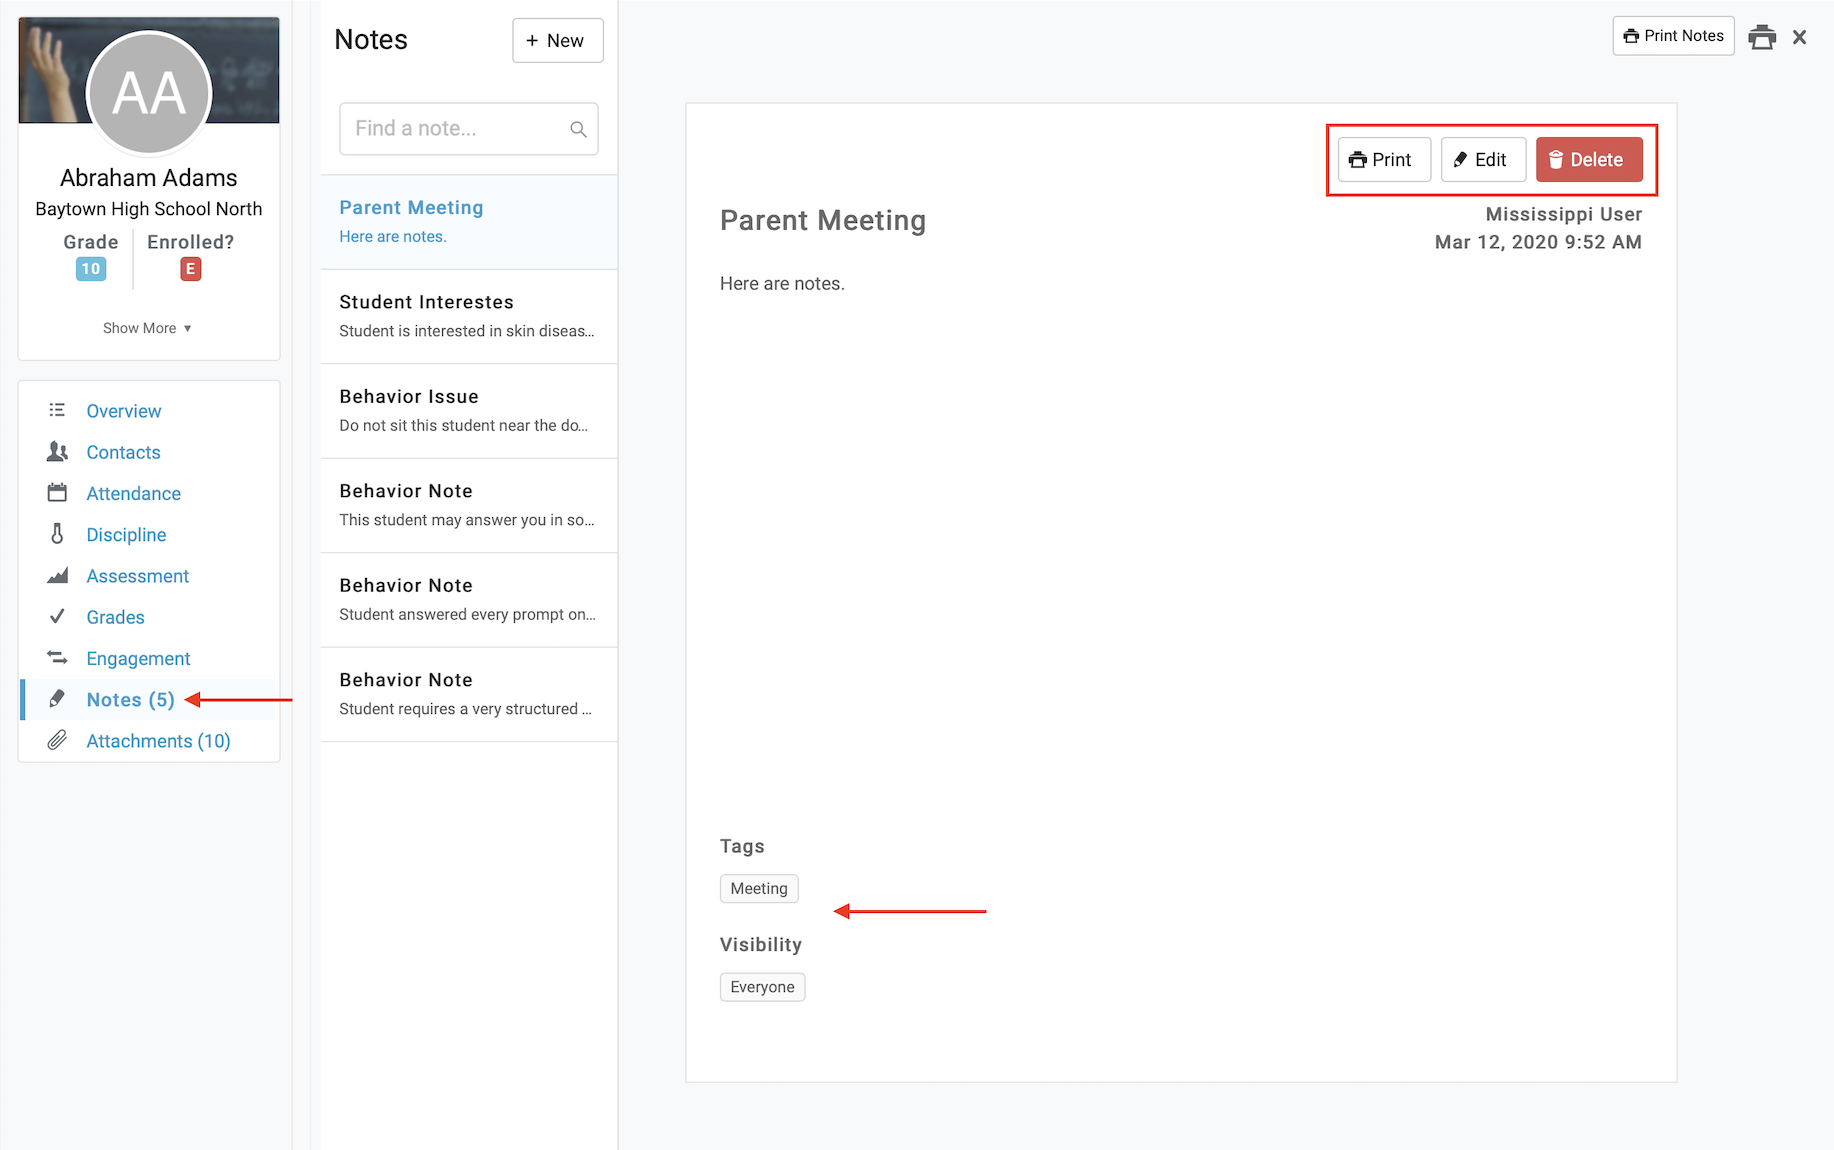Open the Grades section
This screenshot has width=1834, height=1150.
coord(115,618)
